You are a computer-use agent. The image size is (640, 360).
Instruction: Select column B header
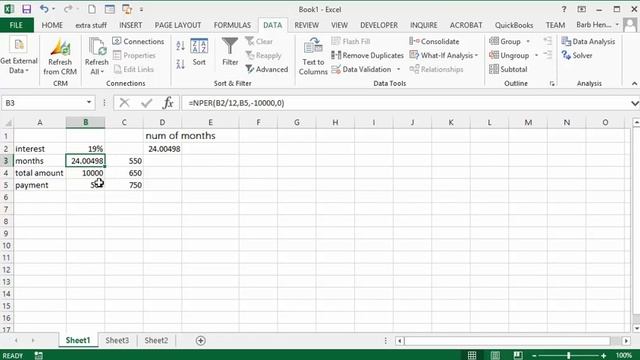pyautogui.click(x=86, y=122)
